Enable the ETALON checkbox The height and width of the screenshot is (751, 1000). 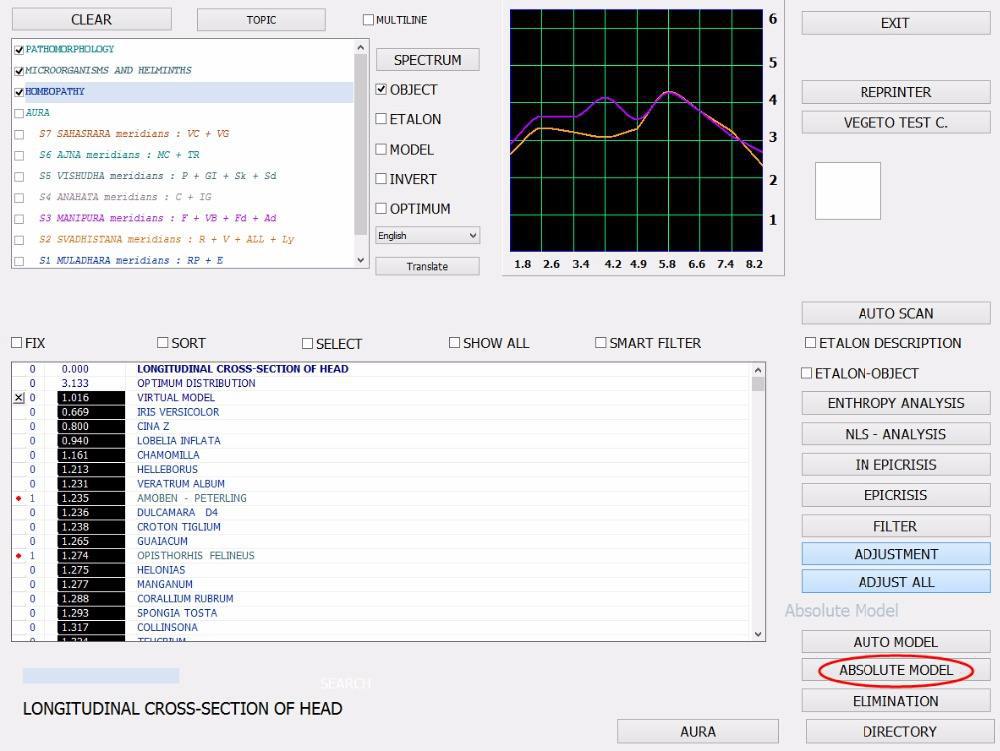(381, 119)
